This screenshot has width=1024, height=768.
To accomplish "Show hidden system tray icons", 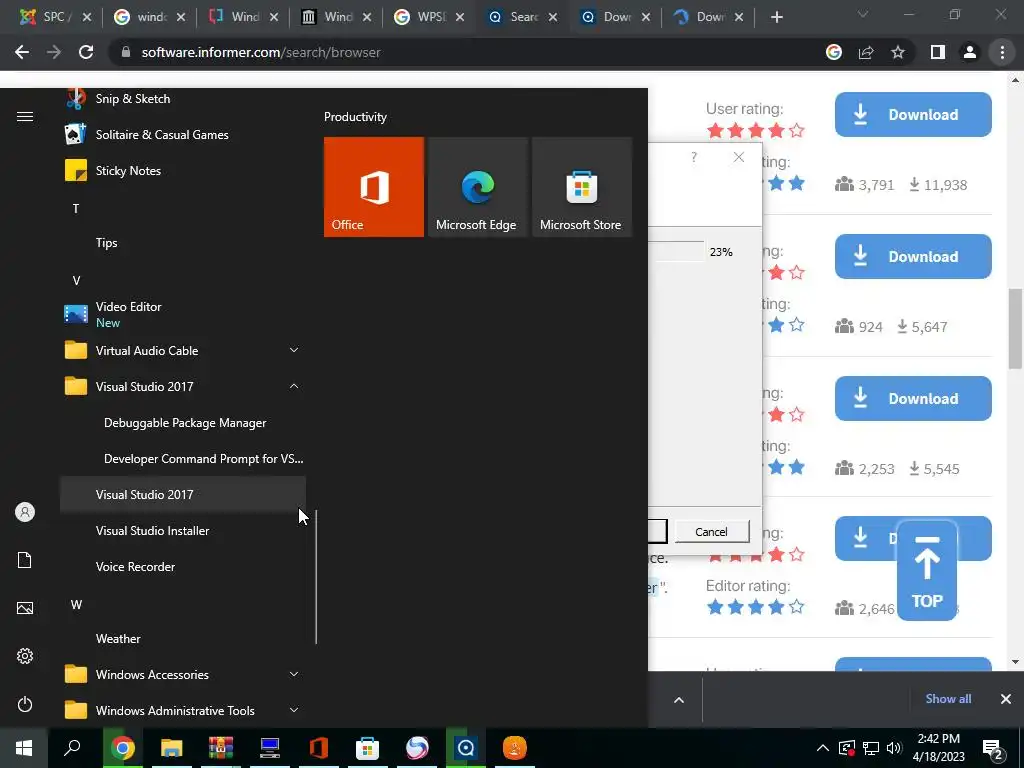I will [x=823, y=748].
